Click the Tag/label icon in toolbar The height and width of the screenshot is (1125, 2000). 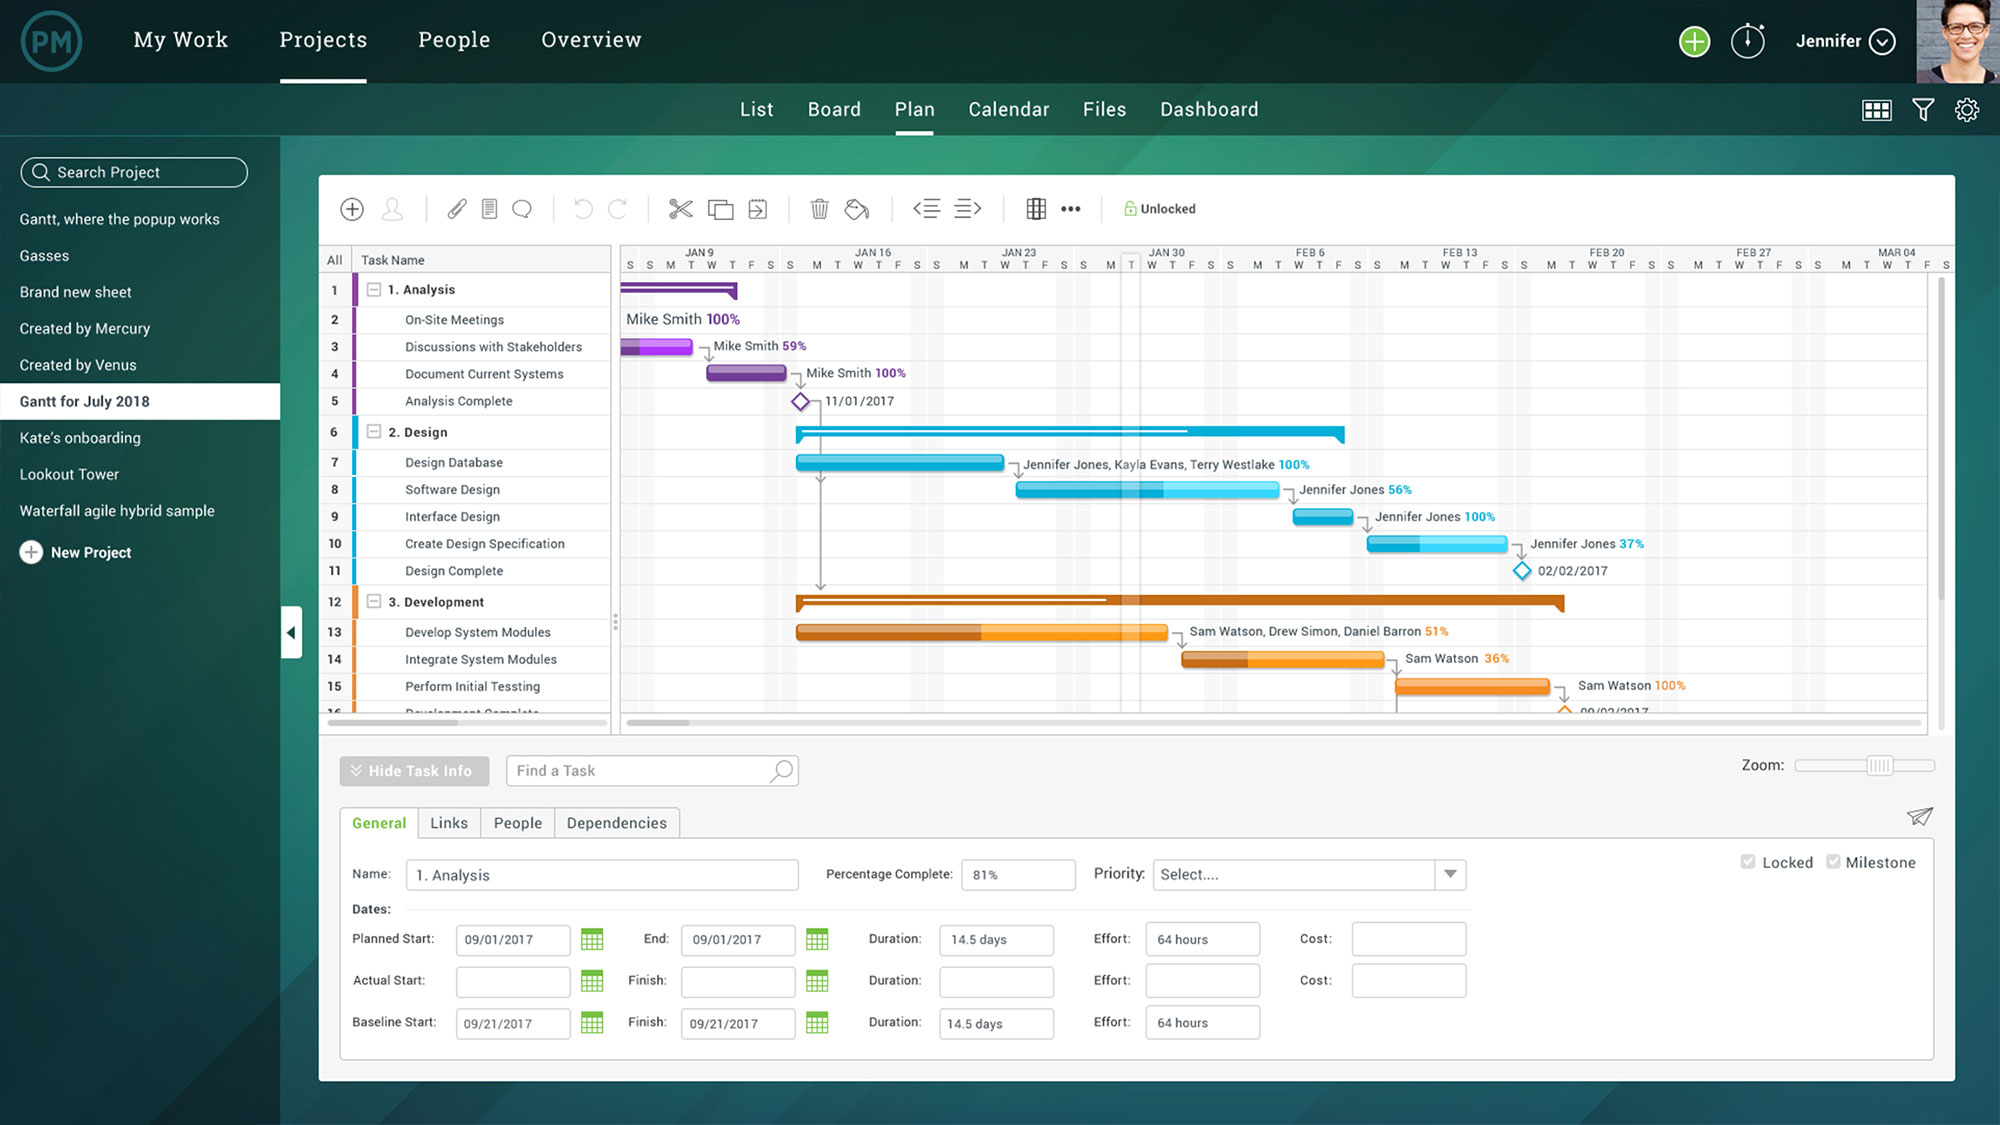[859, 207]
